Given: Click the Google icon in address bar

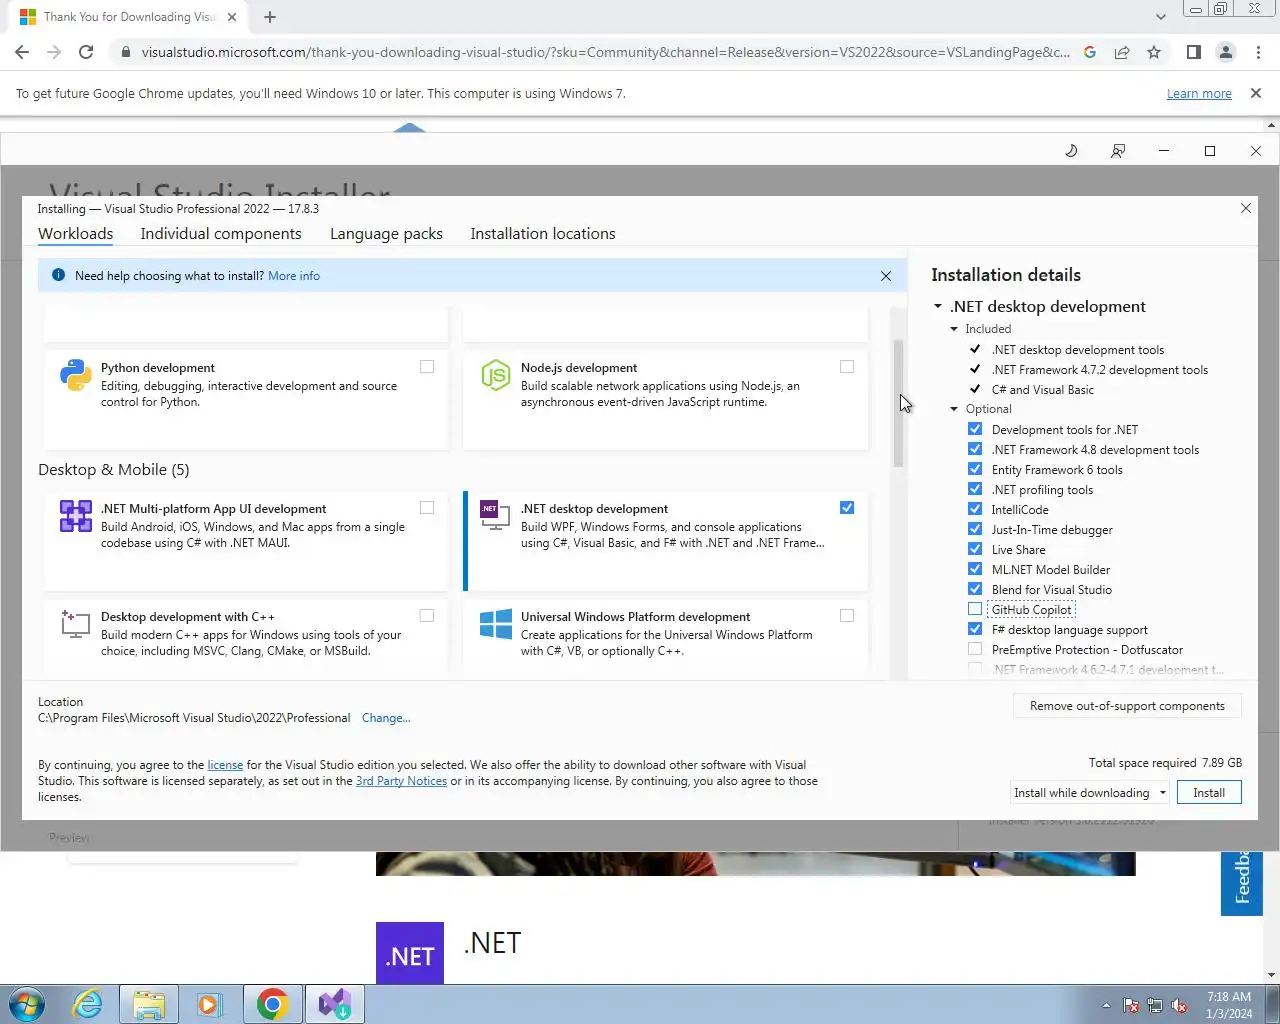Looking at the screenshot, I should pyautogui.click(x=1090, y=52).
